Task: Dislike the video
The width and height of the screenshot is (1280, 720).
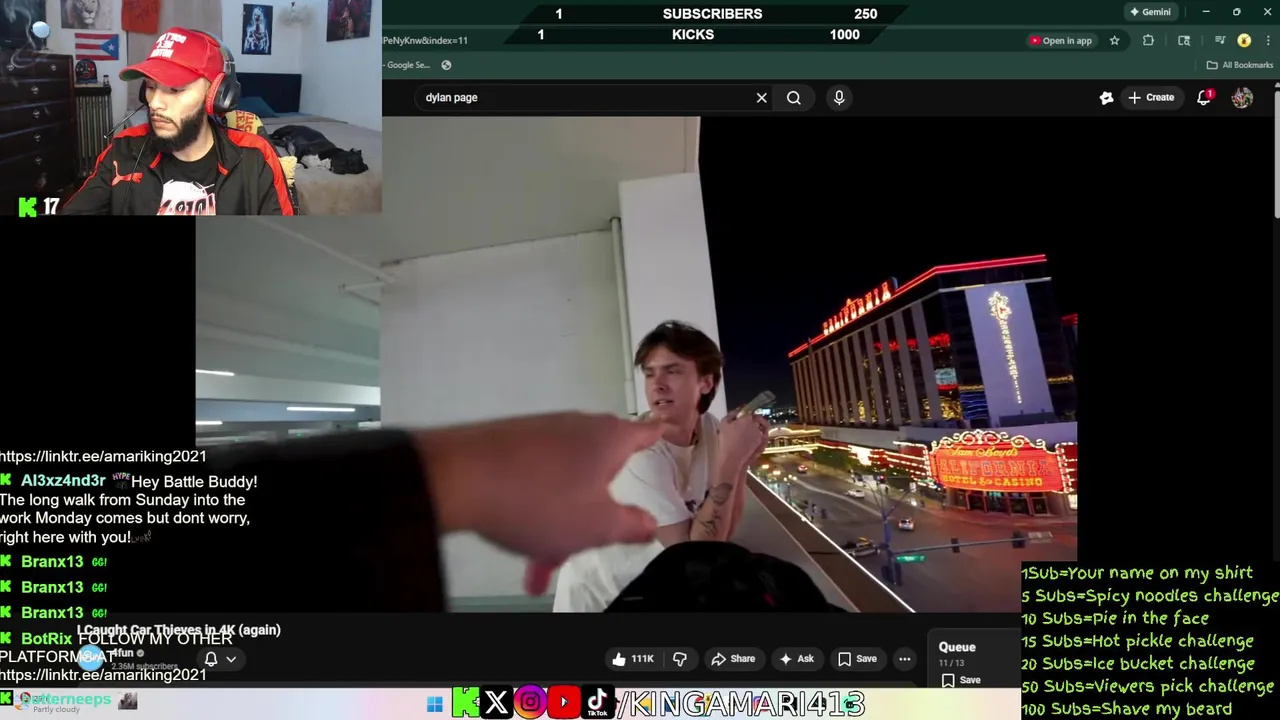Action: point(680,659)
